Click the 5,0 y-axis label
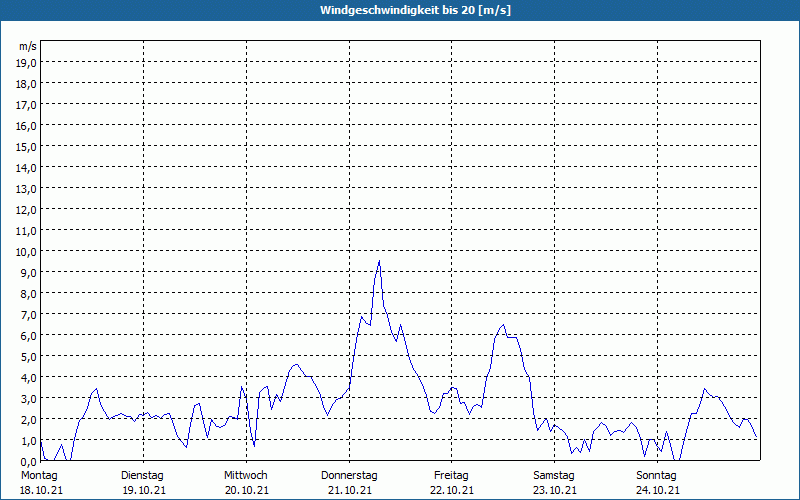Viewport: 800px width, 500px height. click(28, 357)
